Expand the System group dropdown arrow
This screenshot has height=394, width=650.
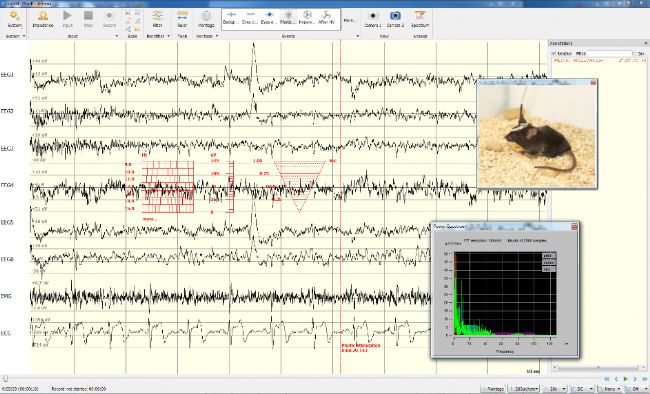pos(24,36)
